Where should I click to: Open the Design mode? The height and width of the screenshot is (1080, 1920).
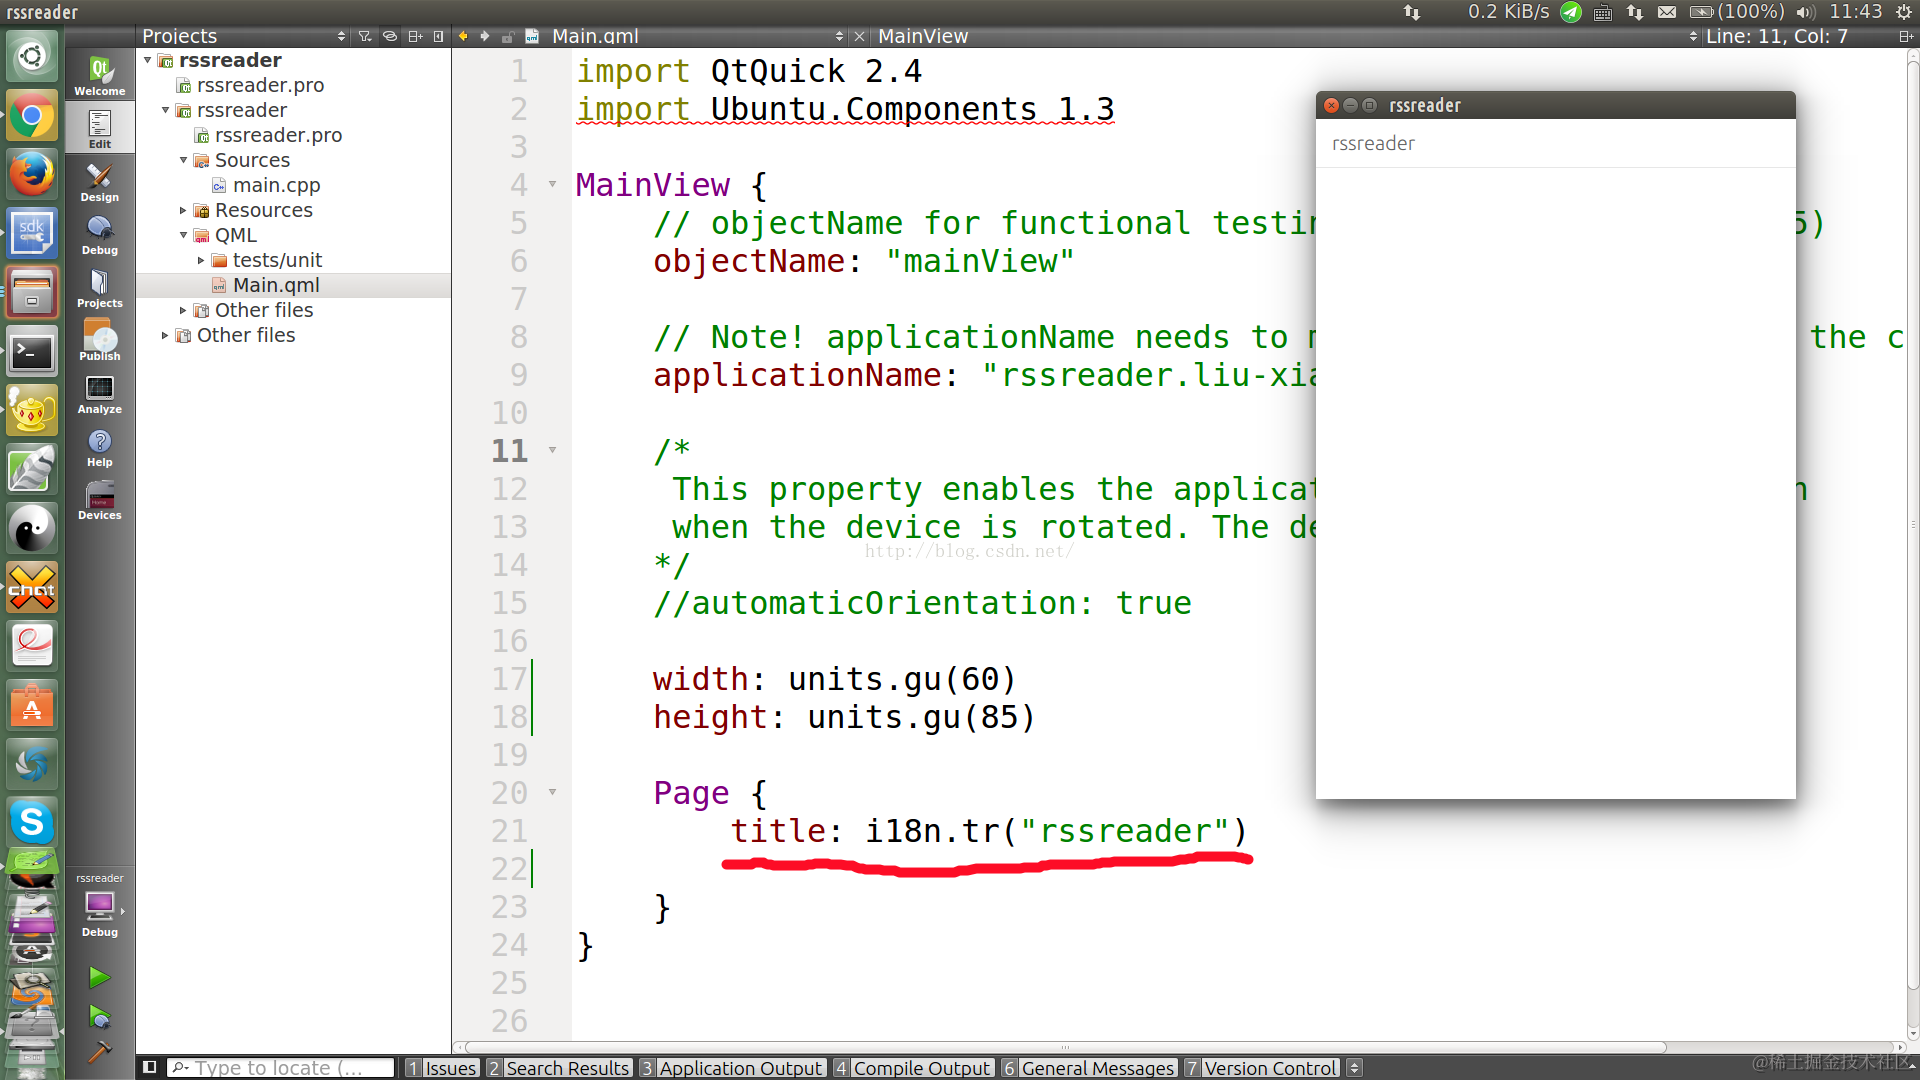(x=100, y=182)
